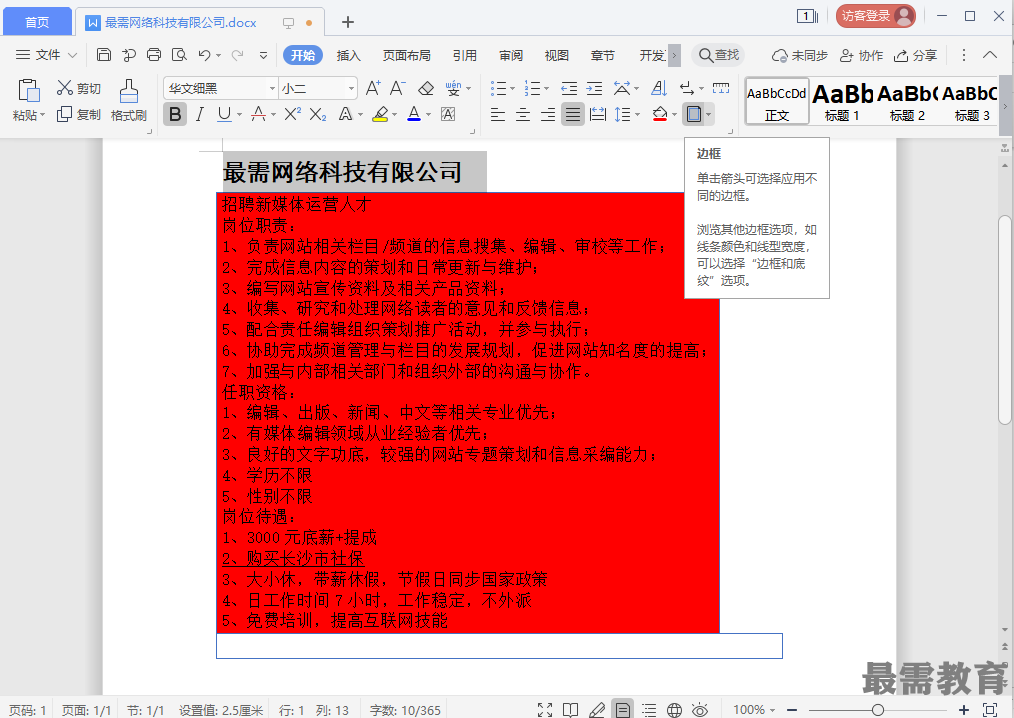Click the vertical document scrollbar
This screenshot has height=718, width=1014.
point(1004,320)
